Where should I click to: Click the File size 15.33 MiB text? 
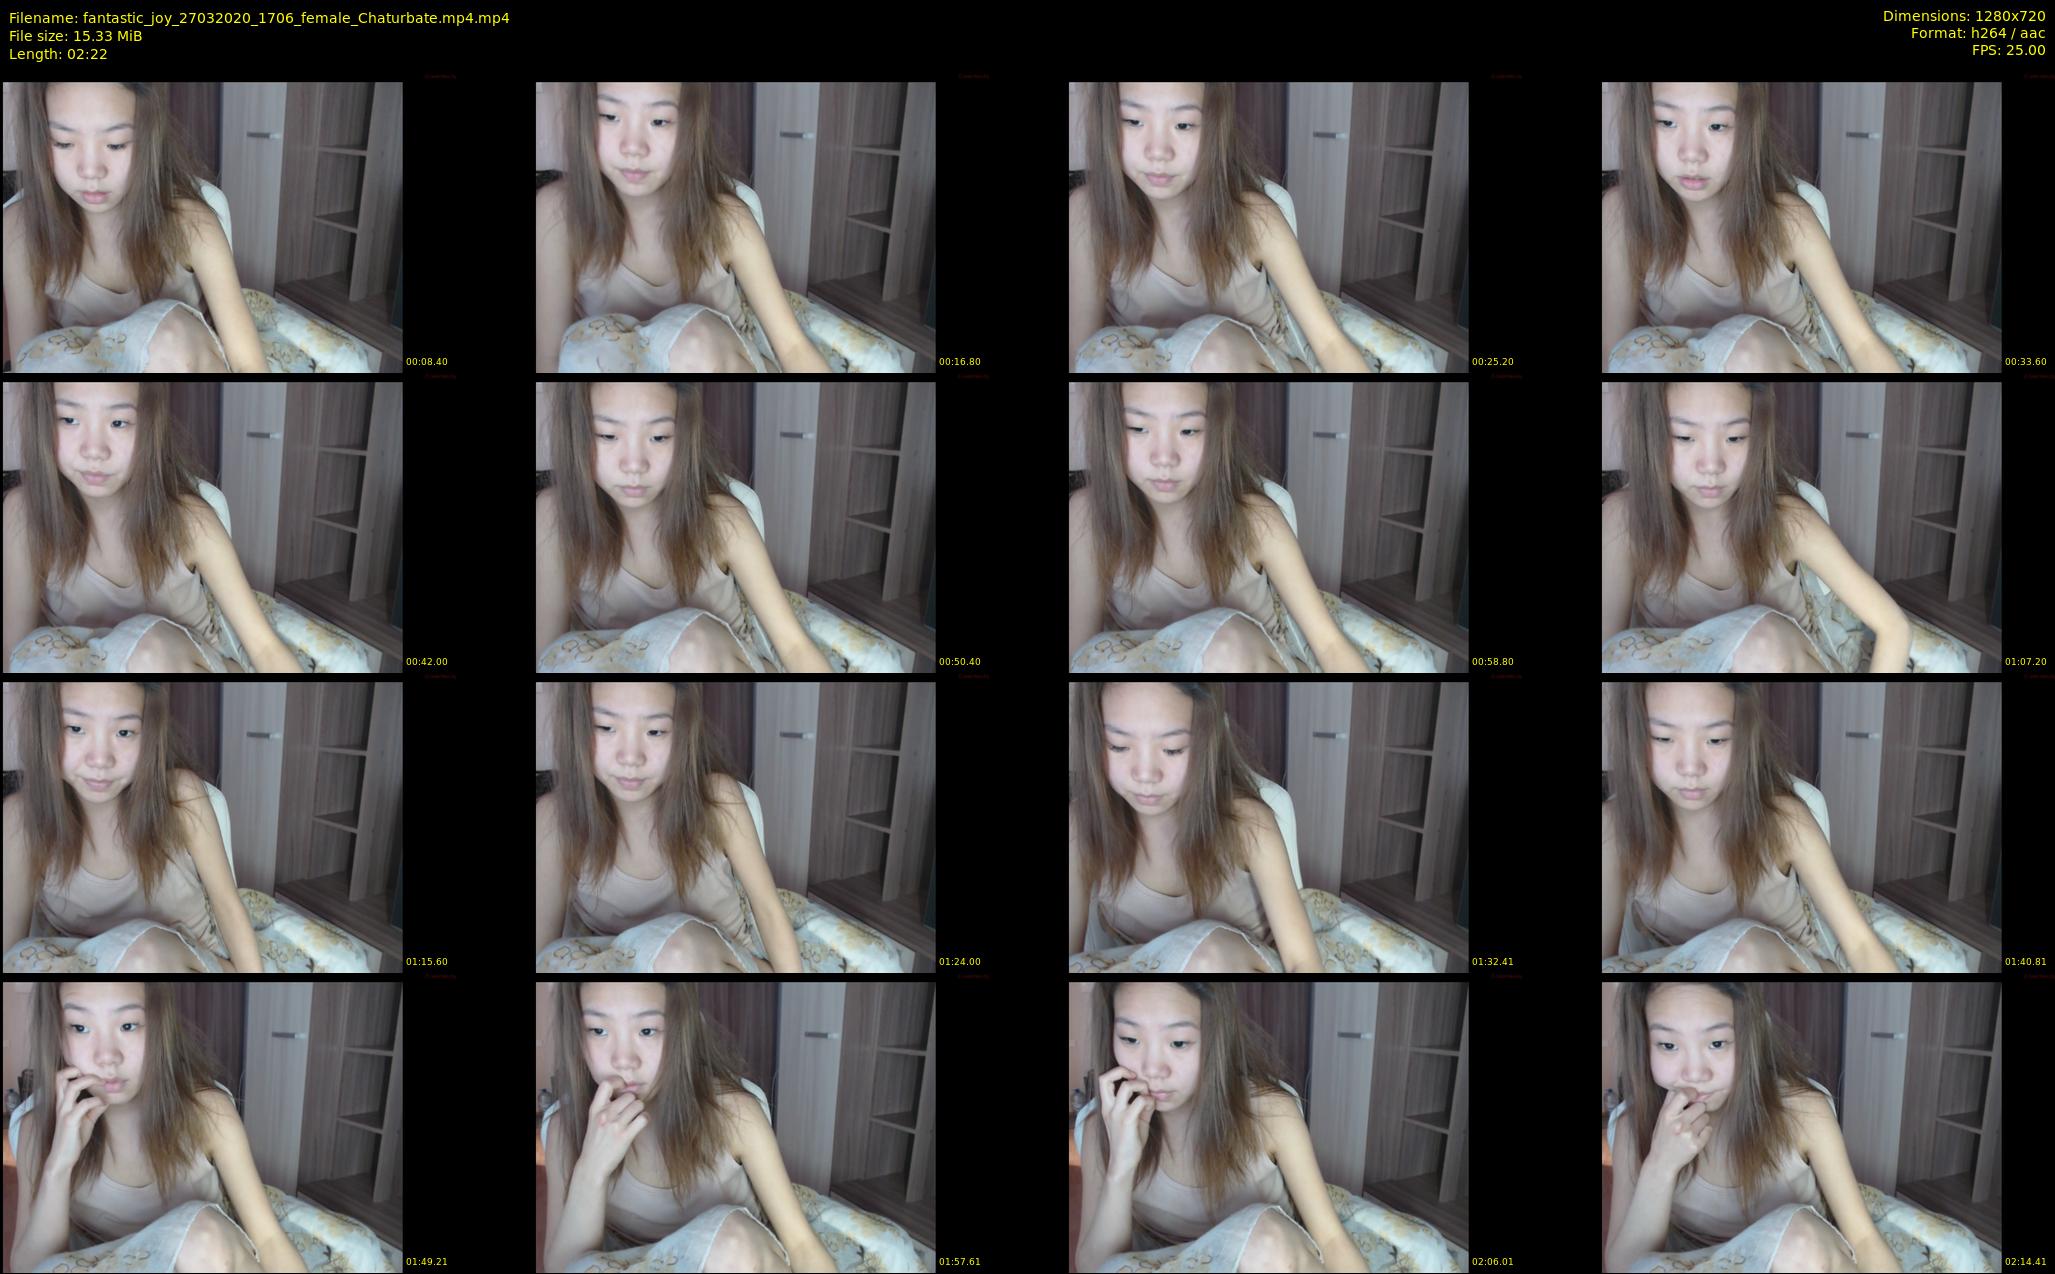pos(76,36)
